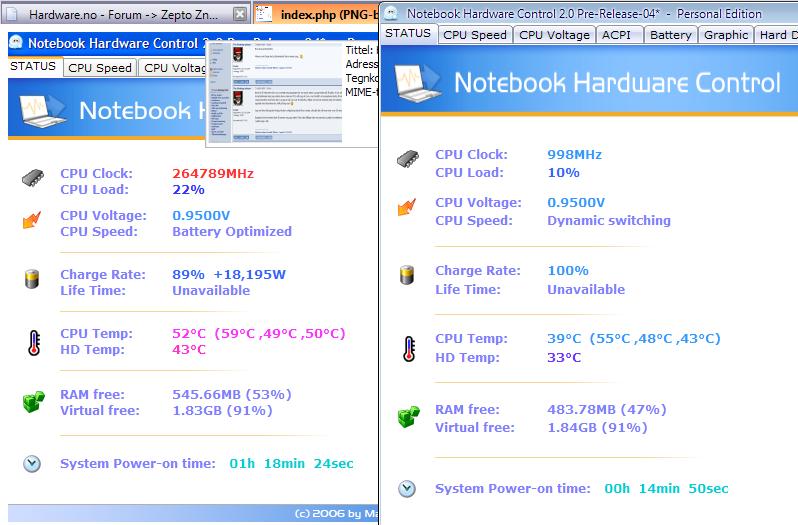Click laptop logo in left NHC banner
Image resolution: width=798 pixels, height=525 pixels.
(43, 110)
